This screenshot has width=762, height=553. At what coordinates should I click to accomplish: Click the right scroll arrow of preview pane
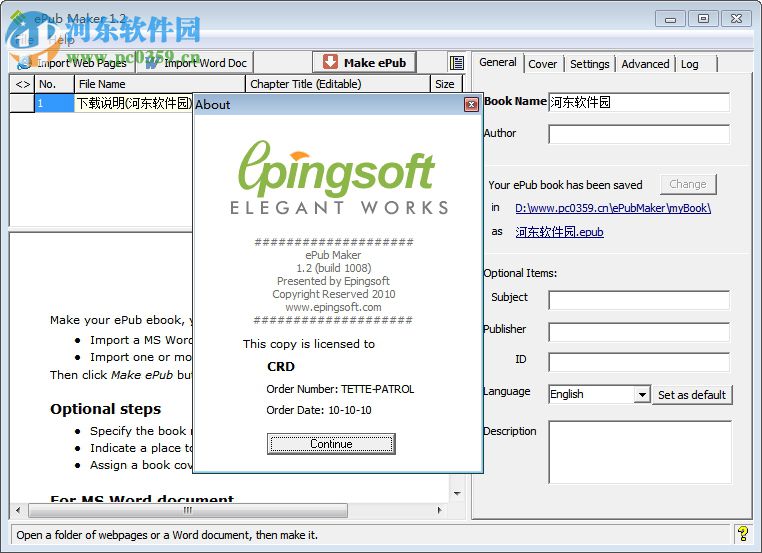coord(439,510)
